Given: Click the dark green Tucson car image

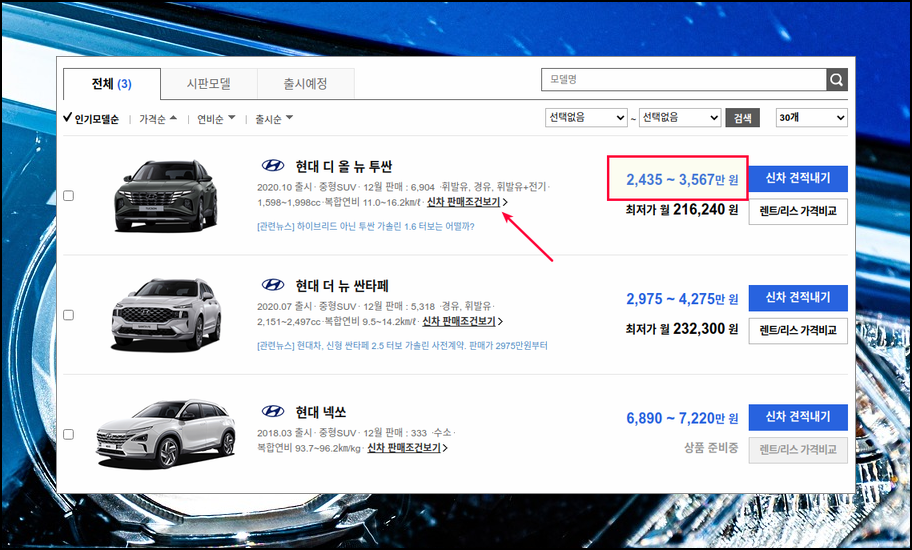Looking at the screenshot, I should 166,195.
